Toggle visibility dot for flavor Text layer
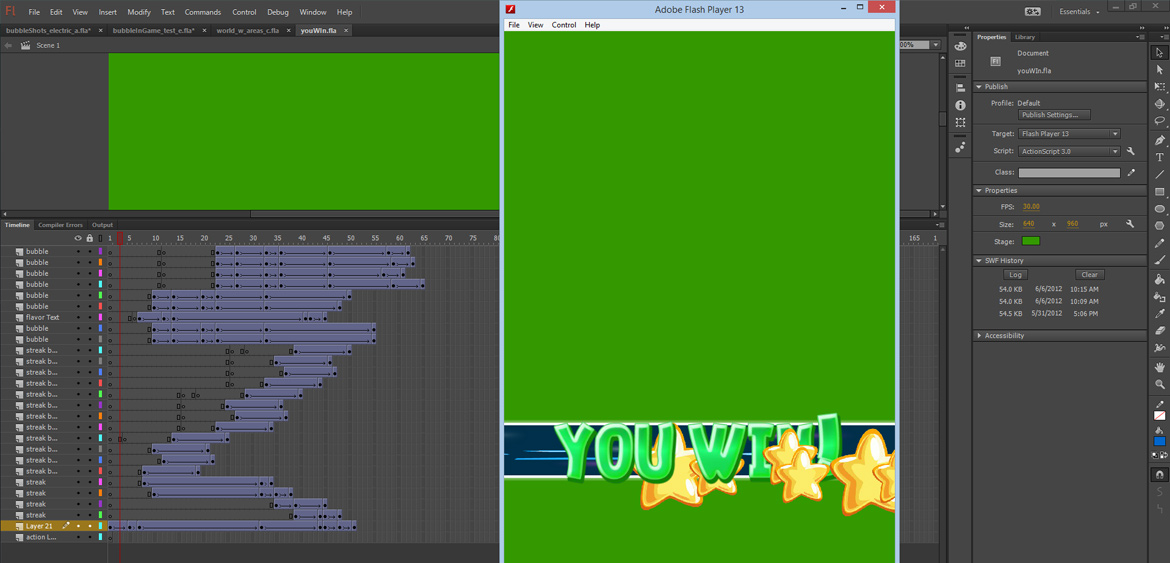 pyautogui.click(x=78, y=318)
